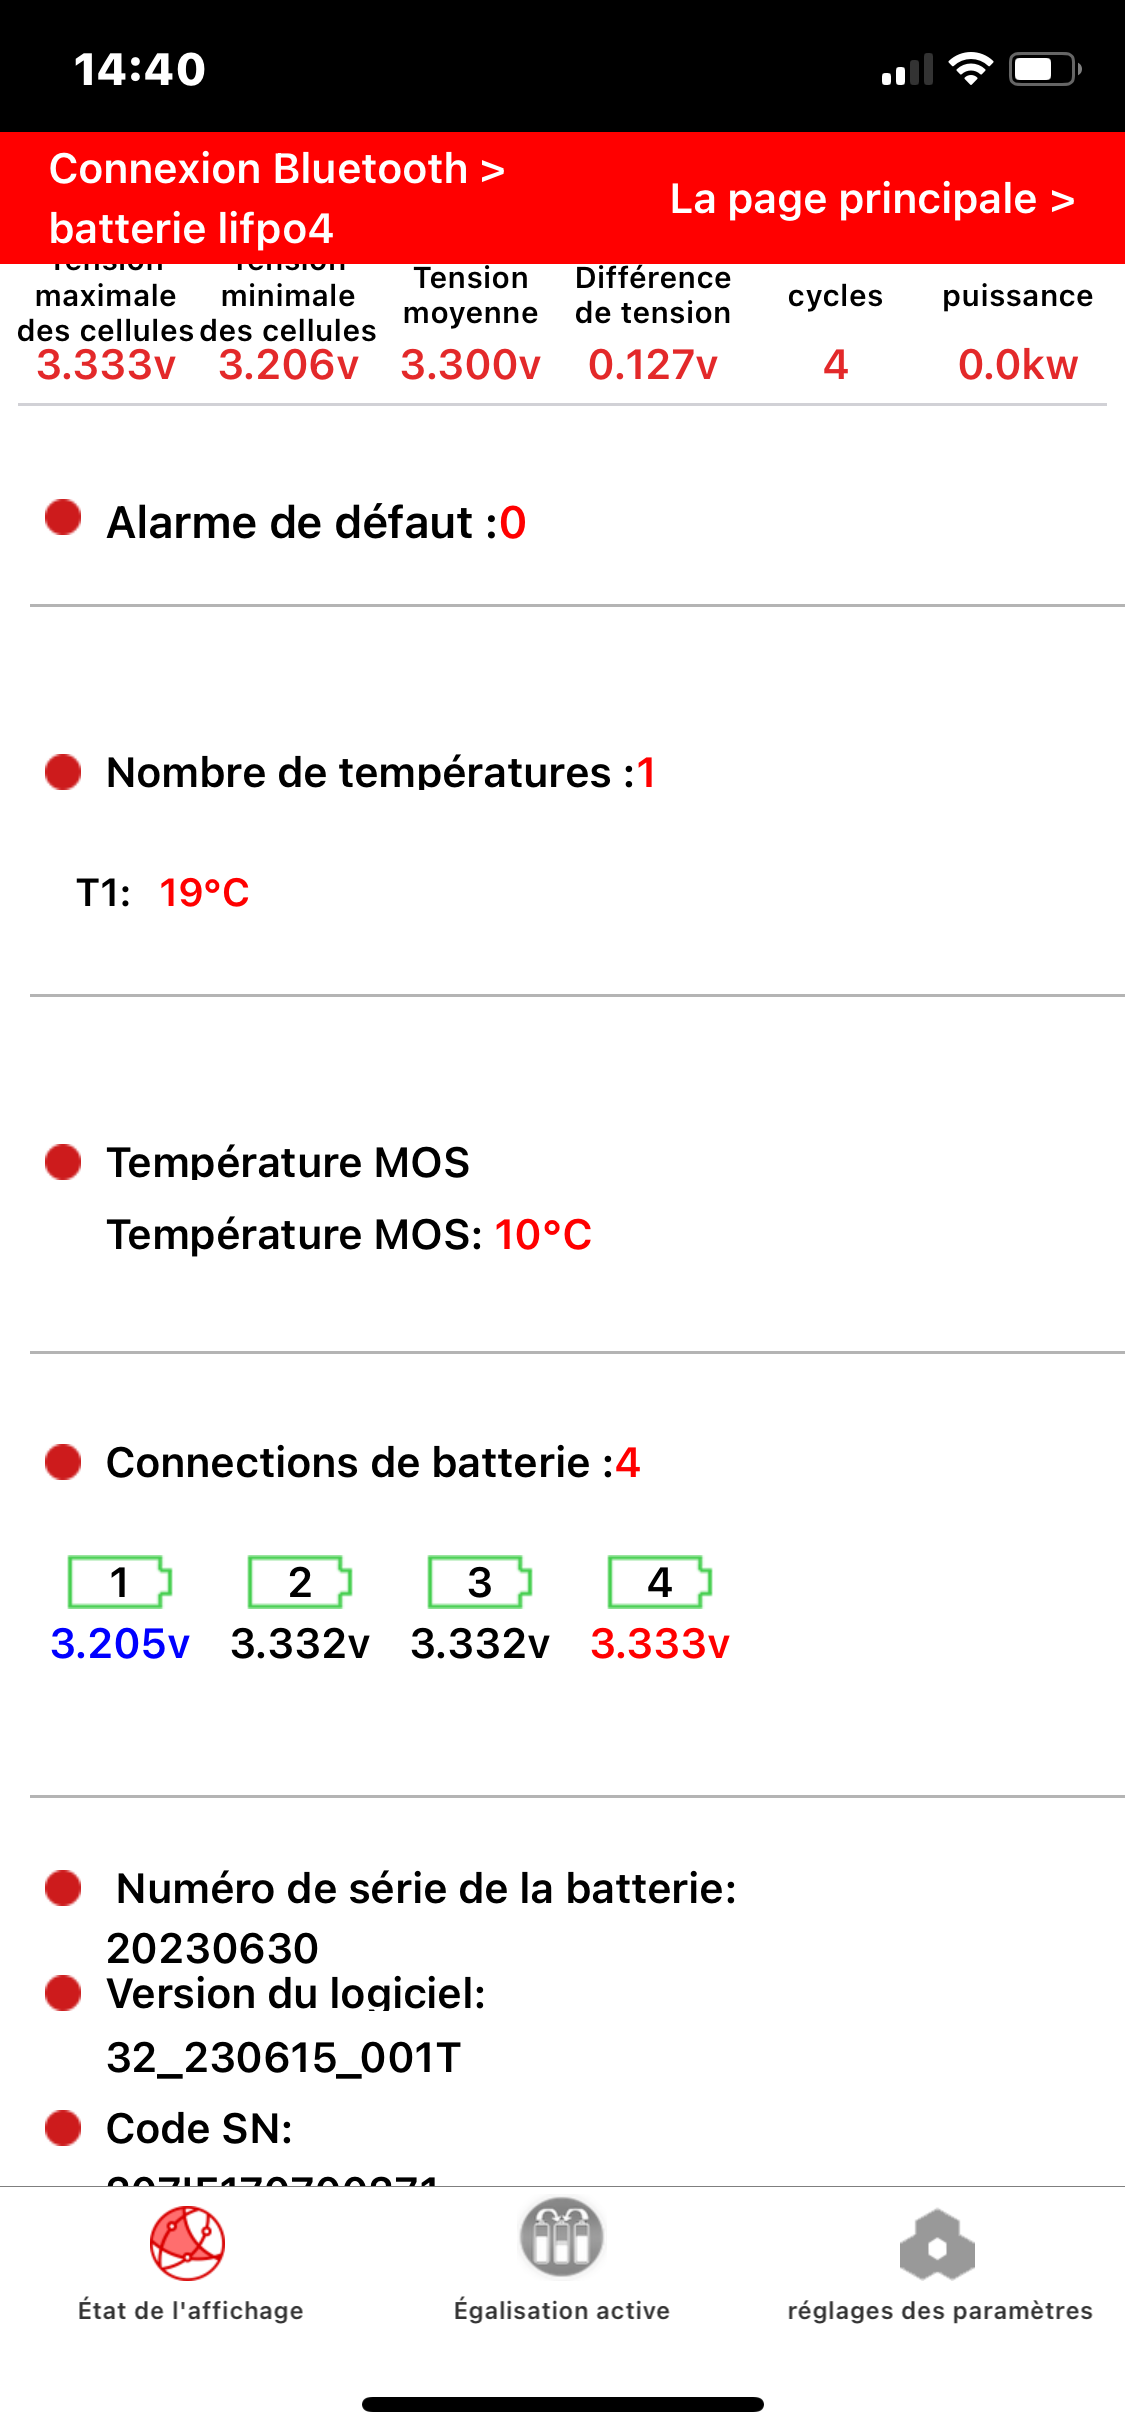Select battery cell 3 icon
Image resolution: width=1125 pixels, height=2436 pixels.
(480, 1582)
